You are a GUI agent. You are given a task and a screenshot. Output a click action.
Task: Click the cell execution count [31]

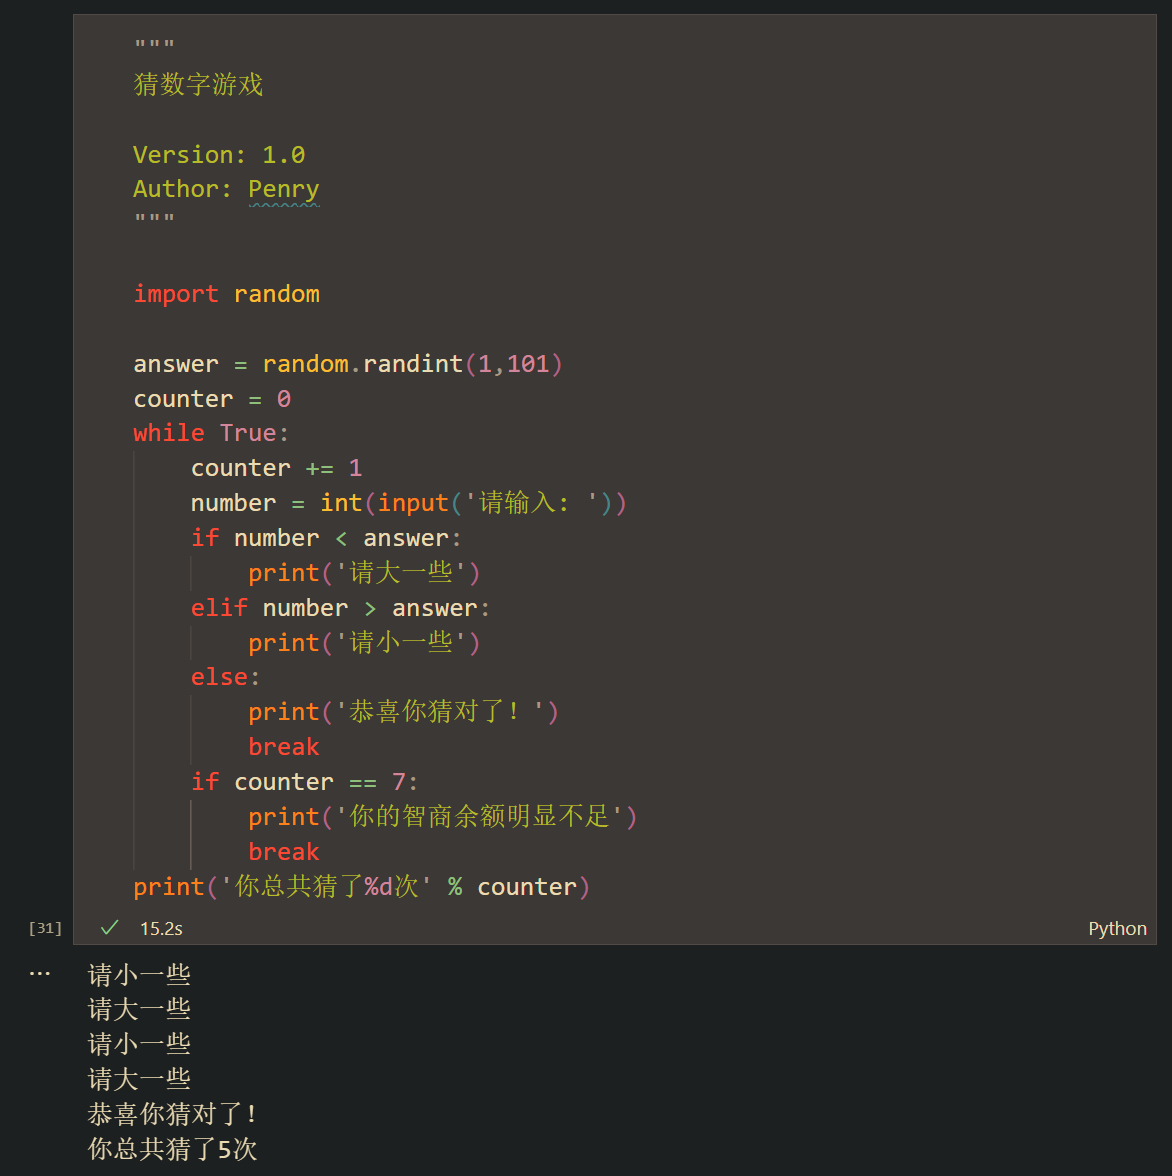tap(44, 928)
